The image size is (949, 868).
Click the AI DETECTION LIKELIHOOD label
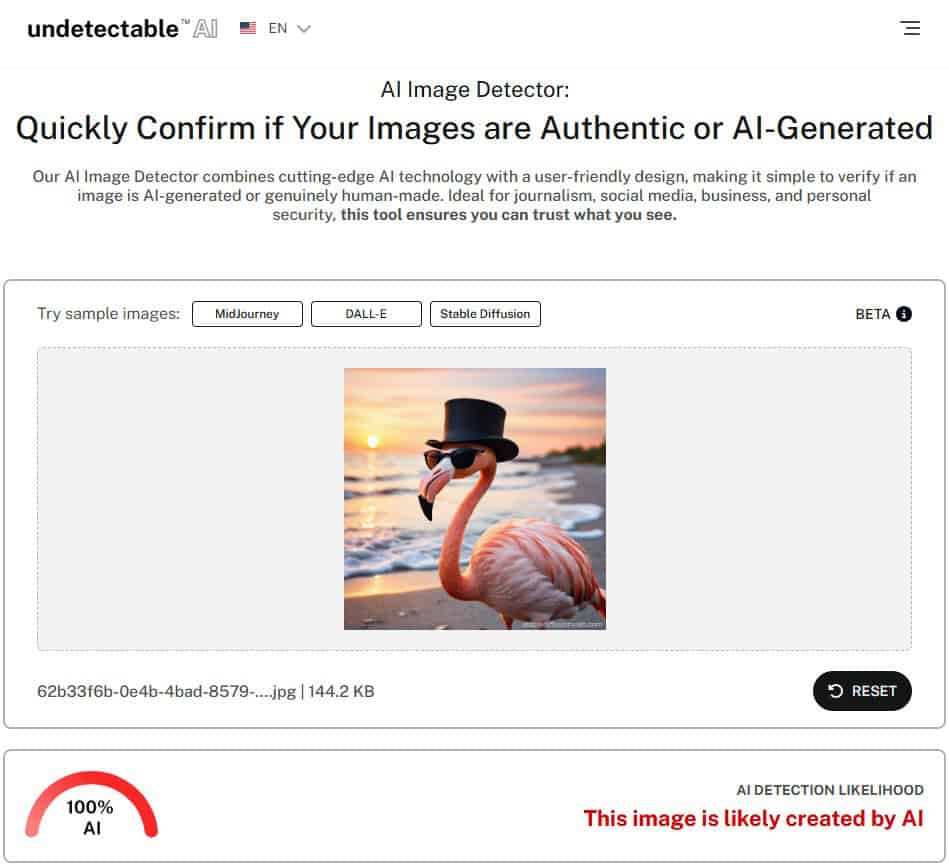(x=830, y=790)
